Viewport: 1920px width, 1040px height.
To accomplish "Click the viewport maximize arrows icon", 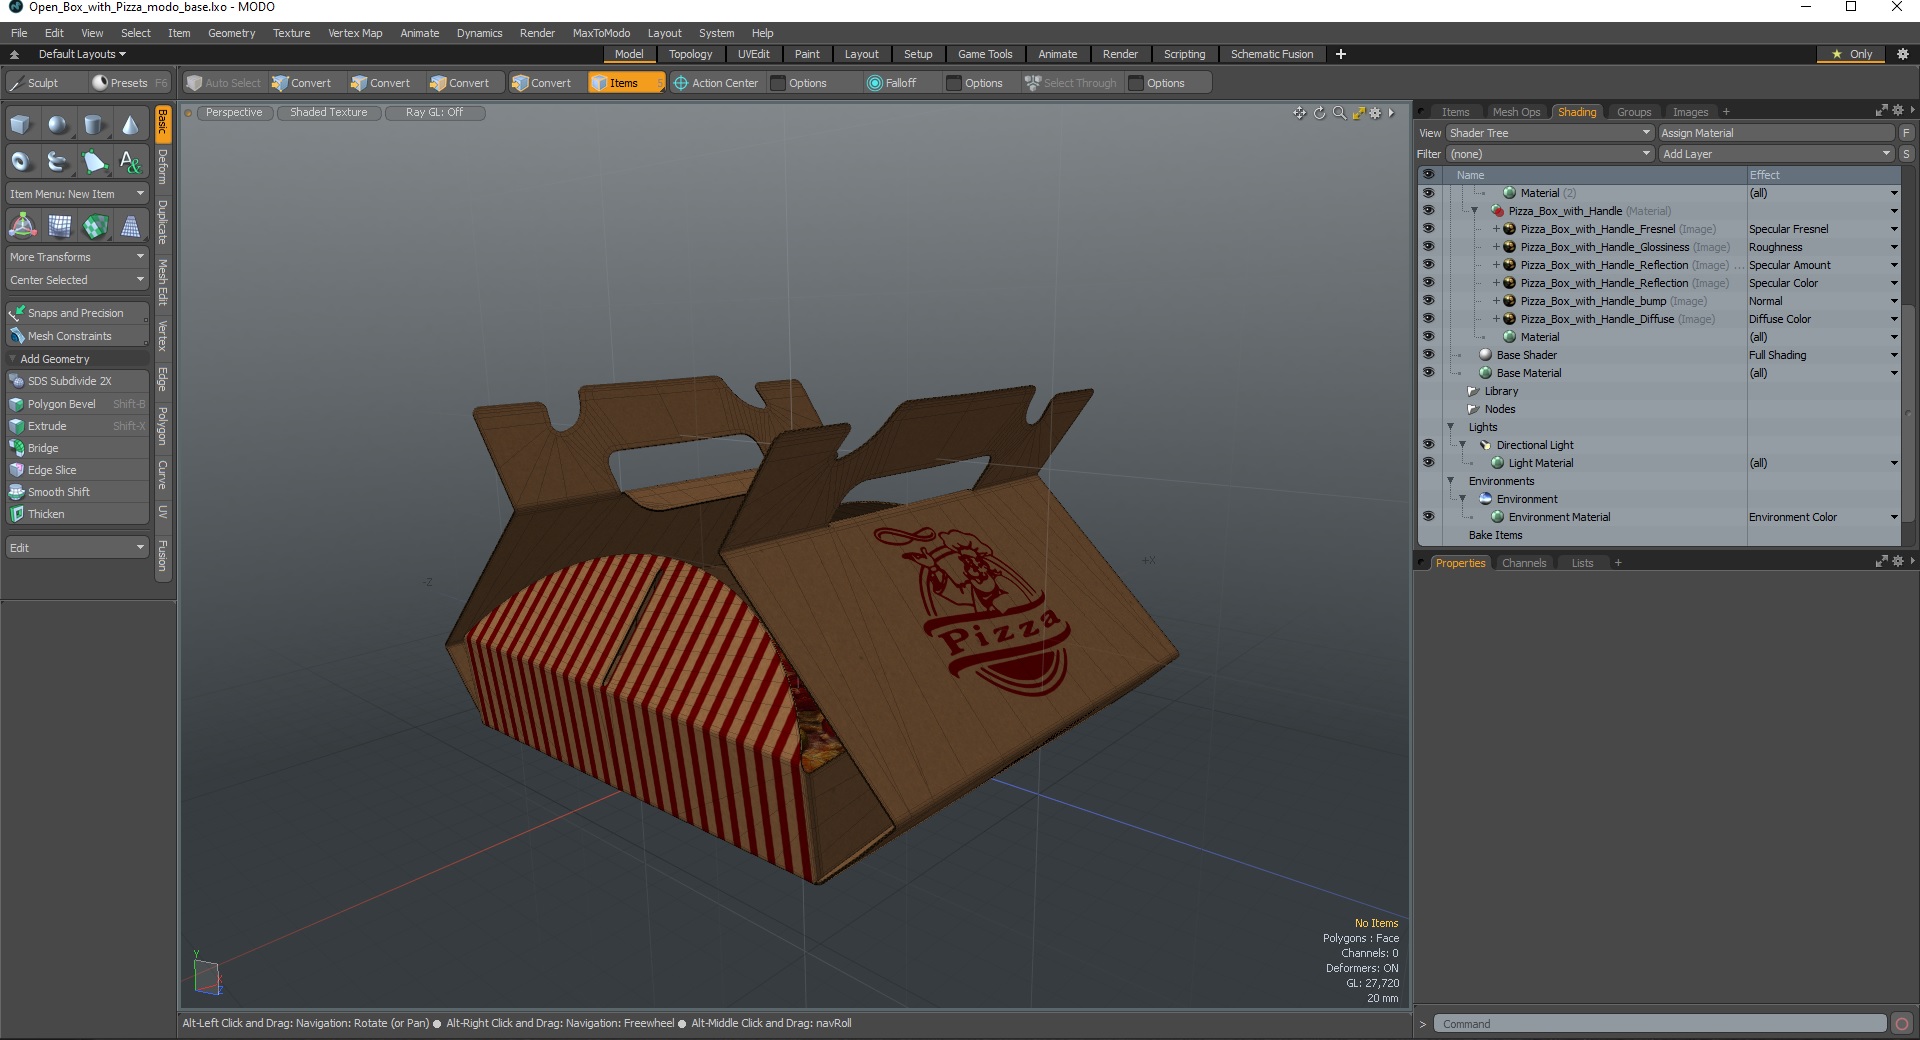I will pyautogui.click(x=1358, y=113).
